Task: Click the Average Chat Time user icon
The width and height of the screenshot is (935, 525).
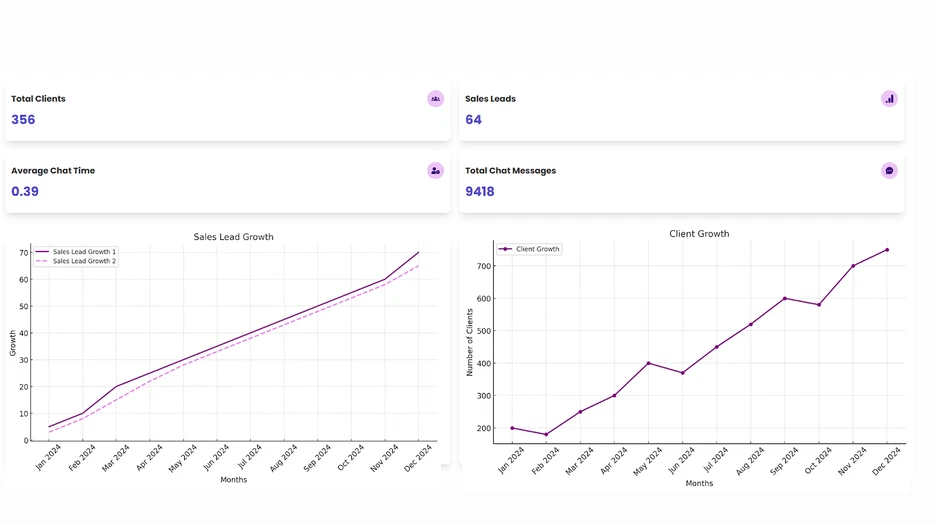Action: (435, 171)
